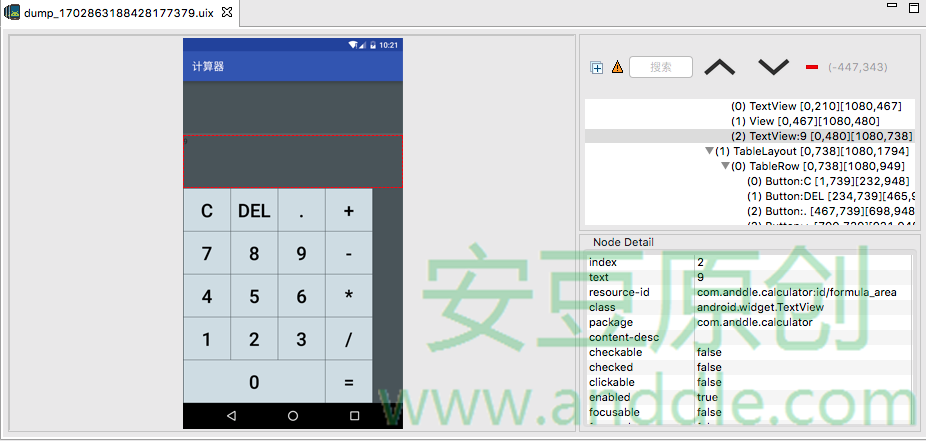
Task: Select the Button:. tree row
Action: tap(830, 211)
